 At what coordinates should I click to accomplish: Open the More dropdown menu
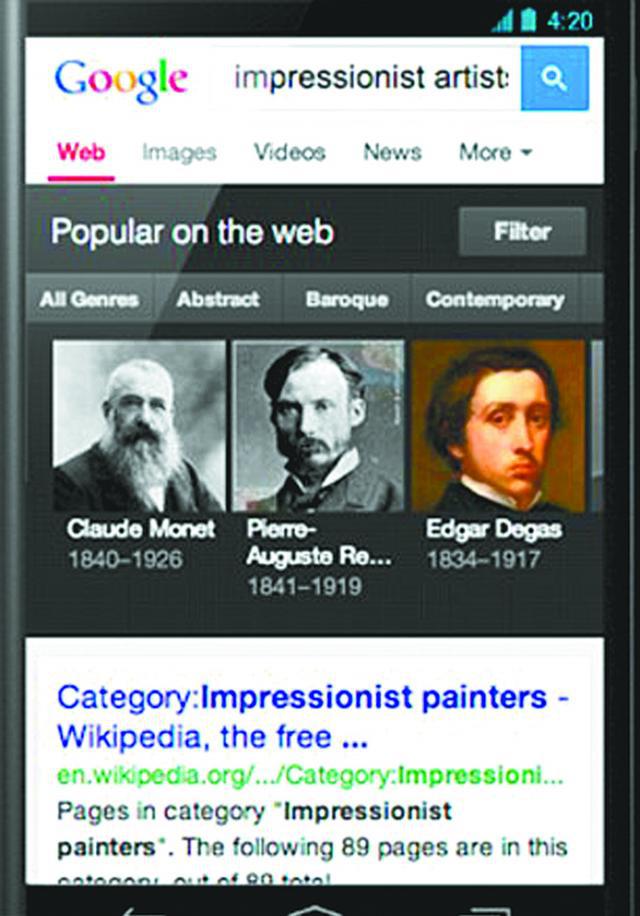coord(495,152)
